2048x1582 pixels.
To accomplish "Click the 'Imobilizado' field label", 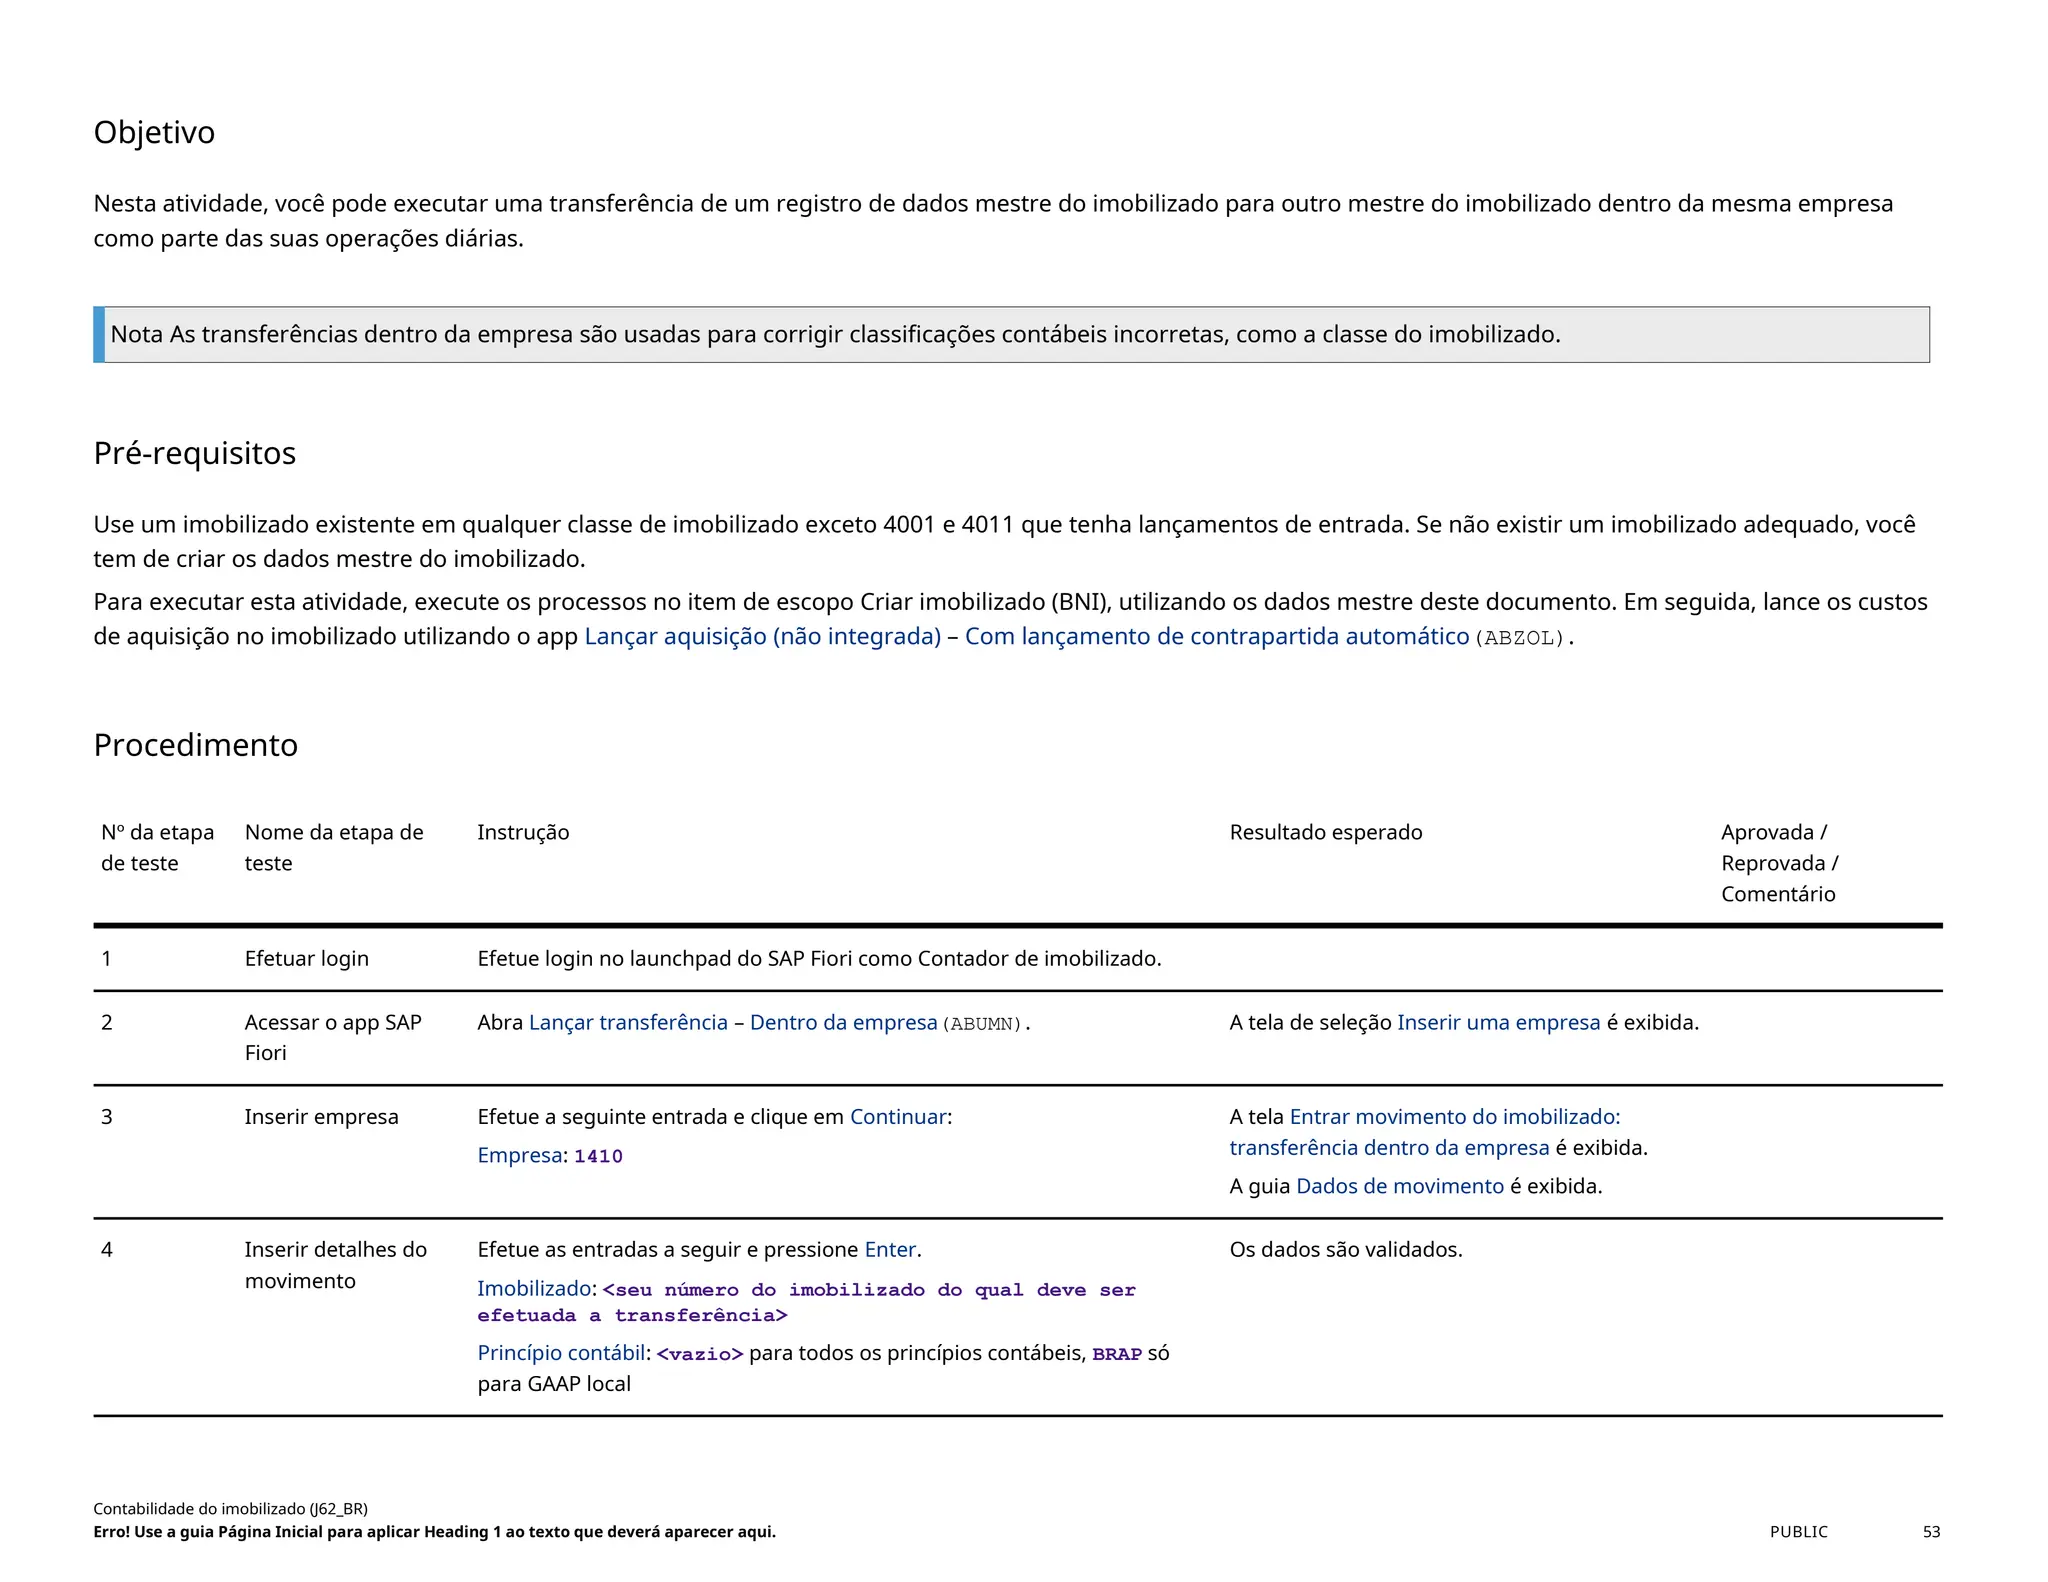I will click(534, 1289).
